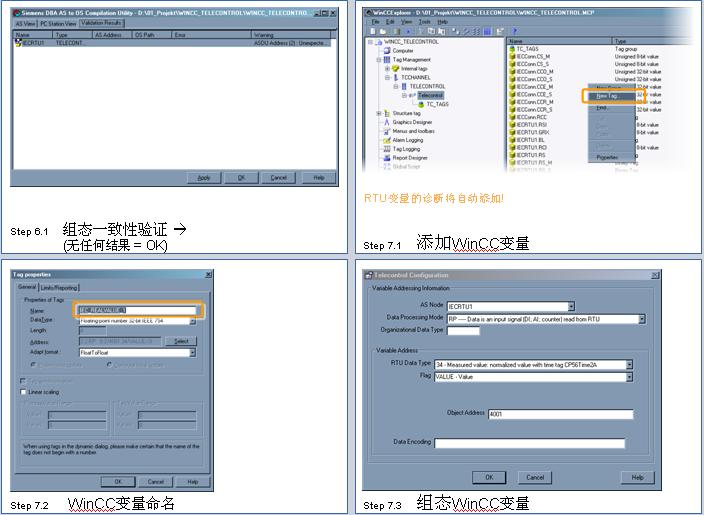The height and width of the screenshot is (515, 704).
Task: Click OK in the Tag properties dialog
Action: (x=118, y=482)
